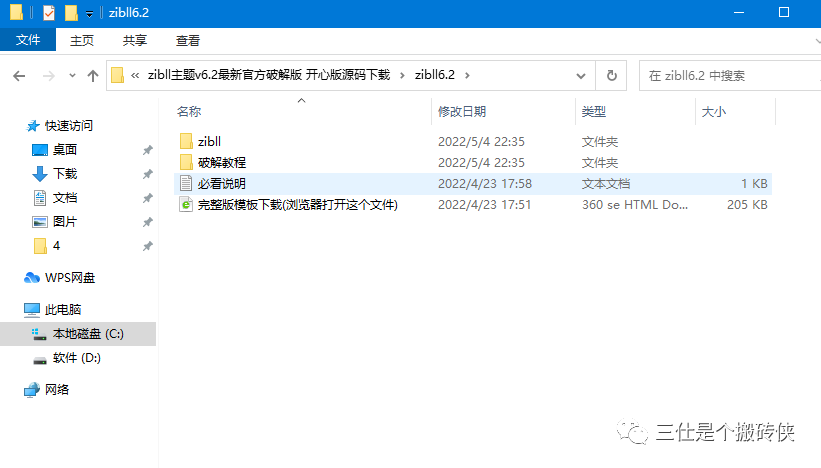This screenshot has height=468, width=821.
Task: Open 桌面 in the navigation pane
Action: [65, 150]
